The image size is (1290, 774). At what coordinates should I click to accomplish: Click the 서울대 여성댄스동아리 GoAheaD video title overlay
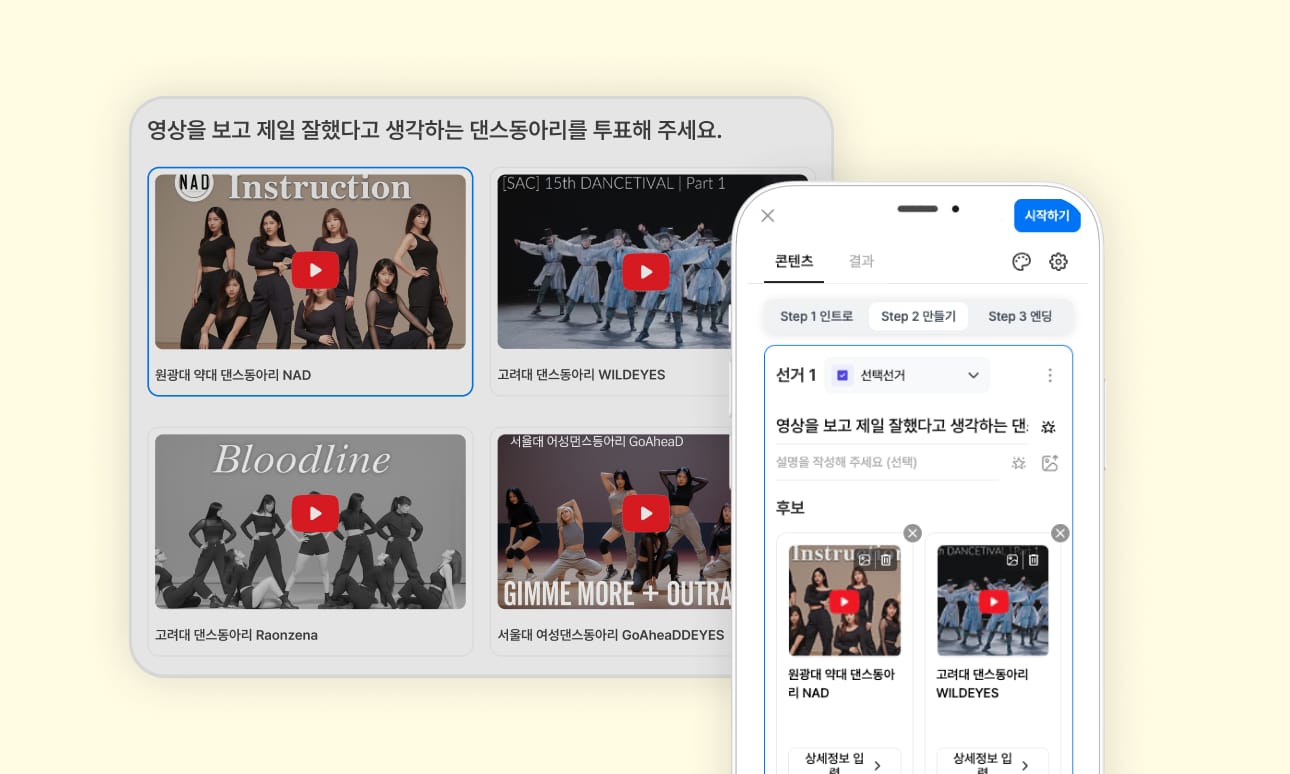pyautogui.click(x=596, y=441)
